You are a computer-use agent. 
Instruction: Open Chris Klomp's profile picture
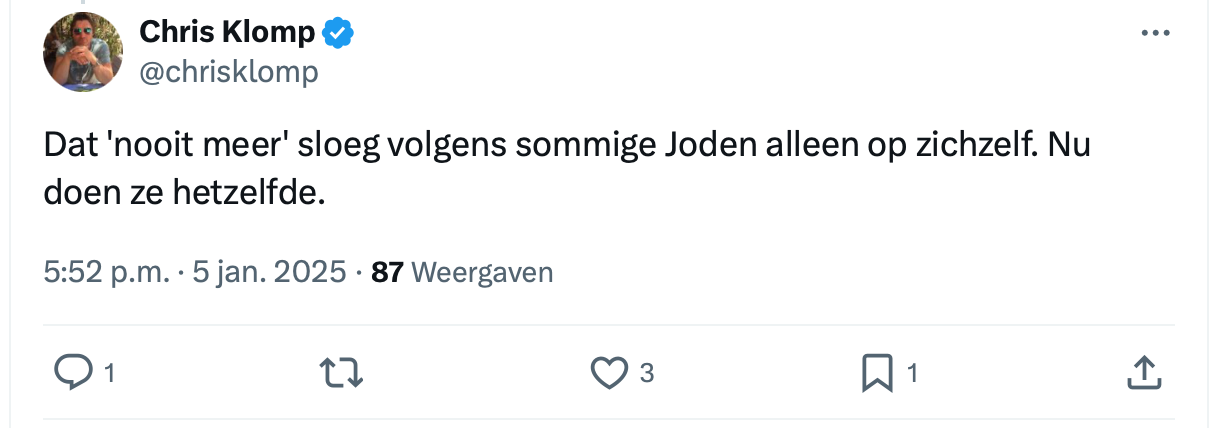(x=83, y=52)
